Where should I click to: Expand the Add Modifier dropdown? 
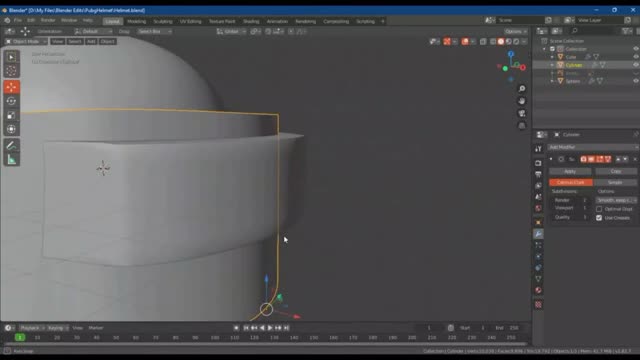593,147
